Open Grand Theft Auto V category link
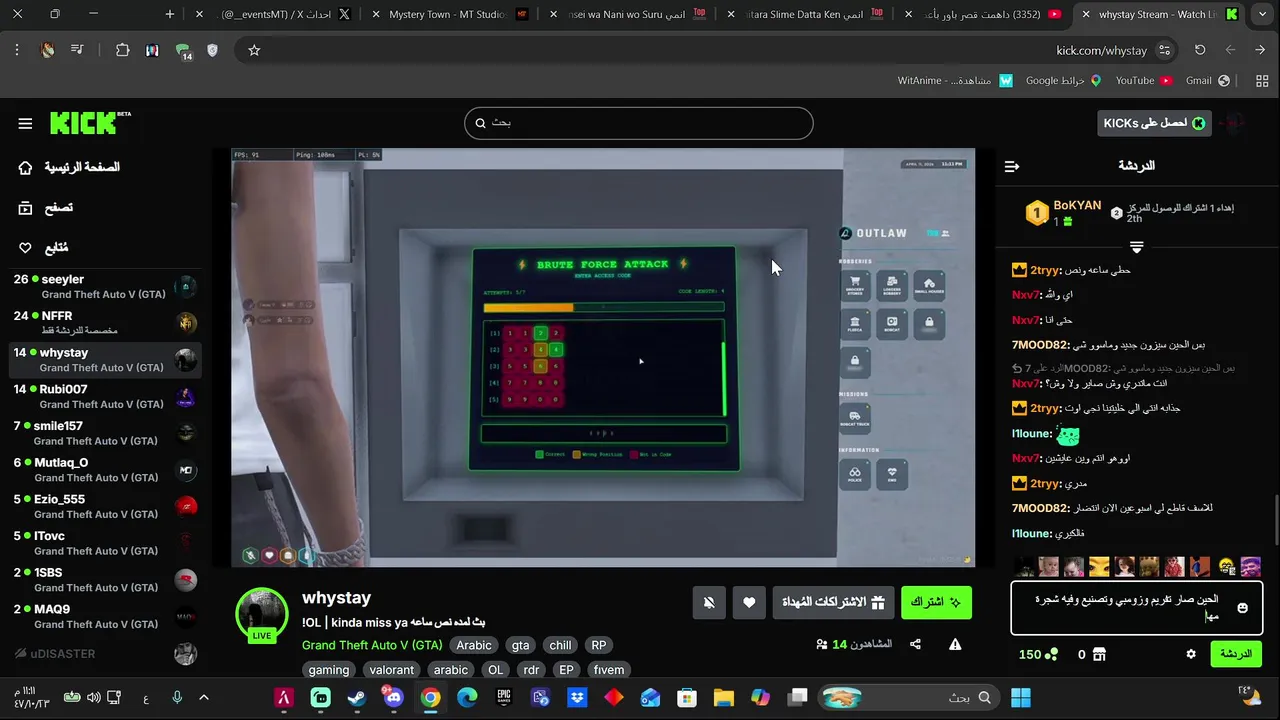Screen dimensions: 1280x720 372,645
